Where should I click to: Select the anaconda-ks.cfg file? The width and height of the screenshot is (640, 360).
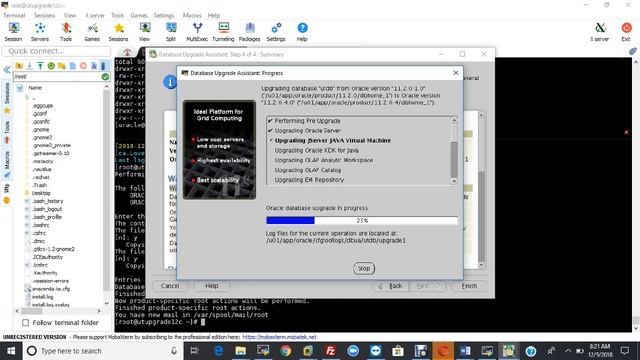51,289
